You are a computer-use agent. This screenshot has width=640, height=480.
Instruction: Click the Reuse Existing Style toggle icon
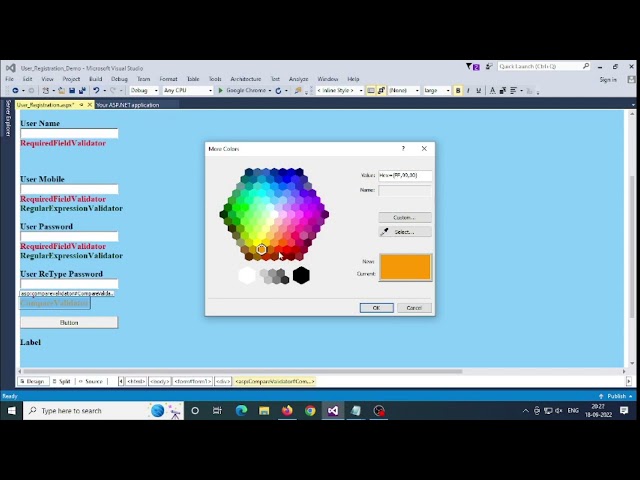click(x=381, y=91)
